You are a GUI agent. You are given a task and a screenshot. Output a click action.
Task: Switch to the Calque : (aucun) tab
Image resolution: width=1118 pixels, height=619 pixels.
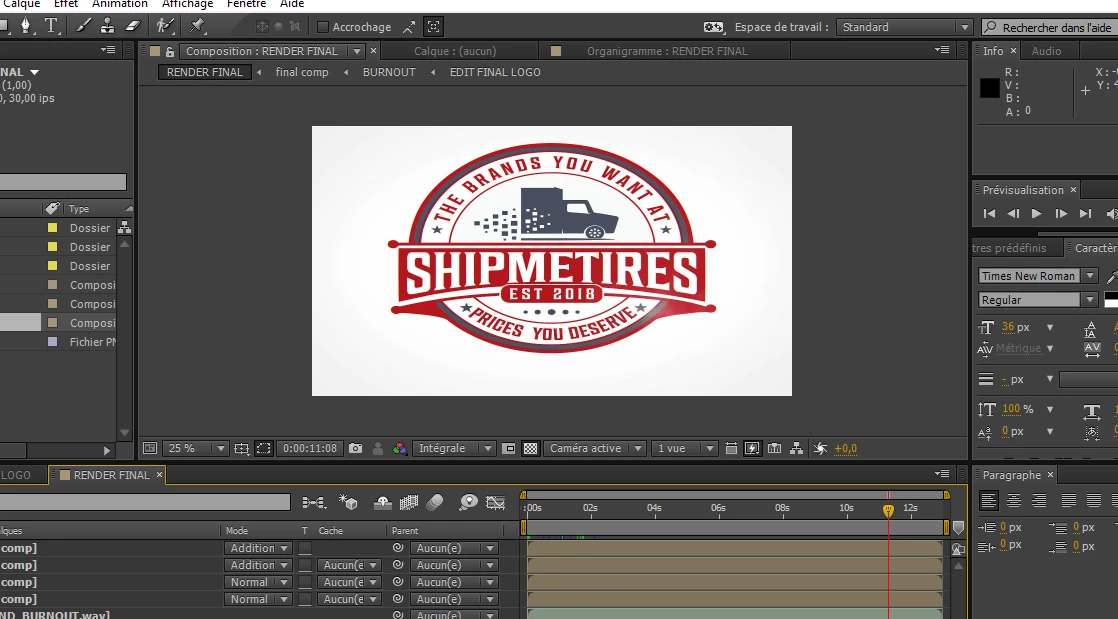click(455, 51)
